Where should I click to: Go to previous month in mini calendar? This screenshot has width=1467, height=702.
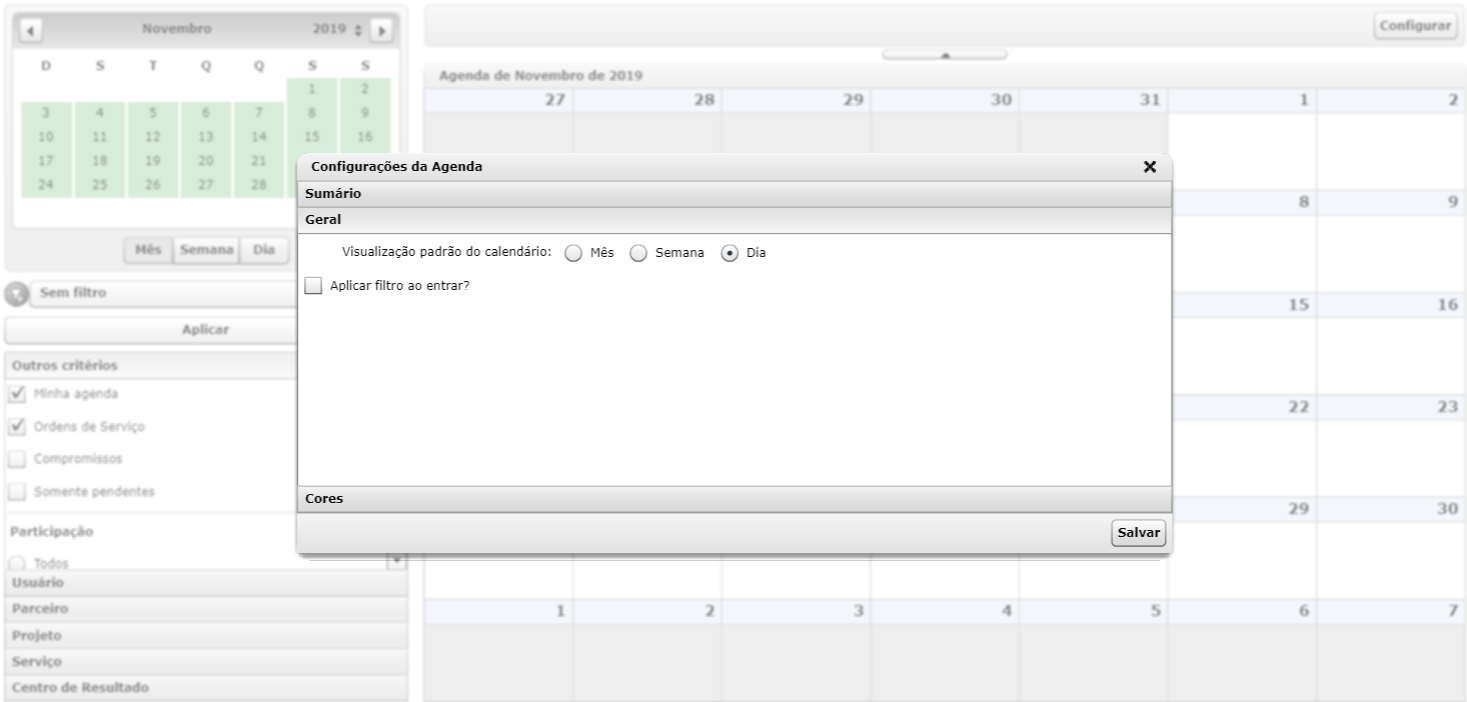(30, 31)
